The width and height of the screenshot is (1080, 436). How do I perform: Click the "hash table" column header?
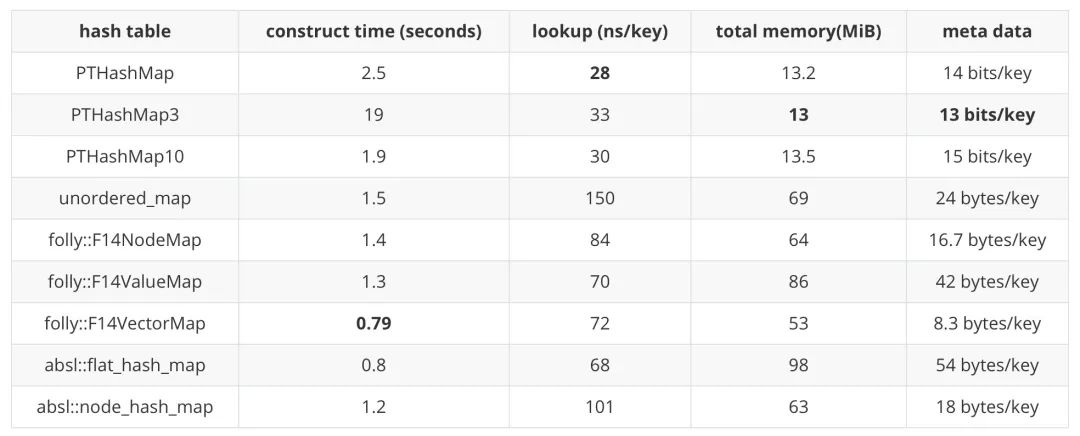pyautogui.click(x=125, y=31)
